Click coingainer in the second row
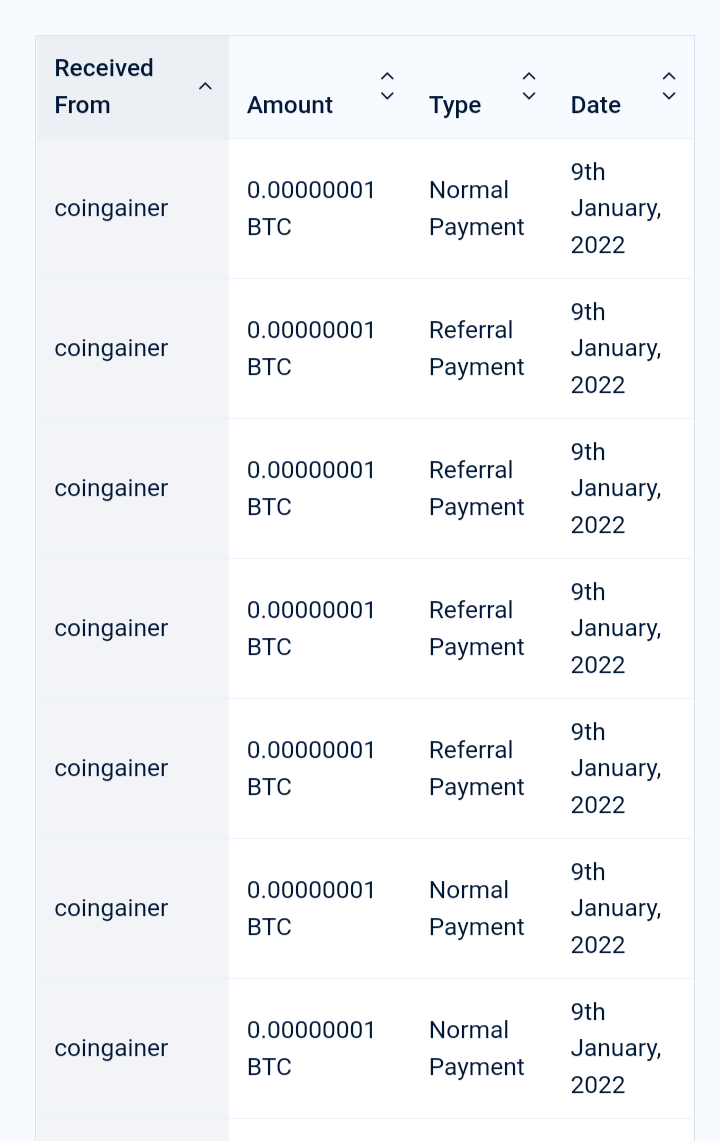 point(111,349)
